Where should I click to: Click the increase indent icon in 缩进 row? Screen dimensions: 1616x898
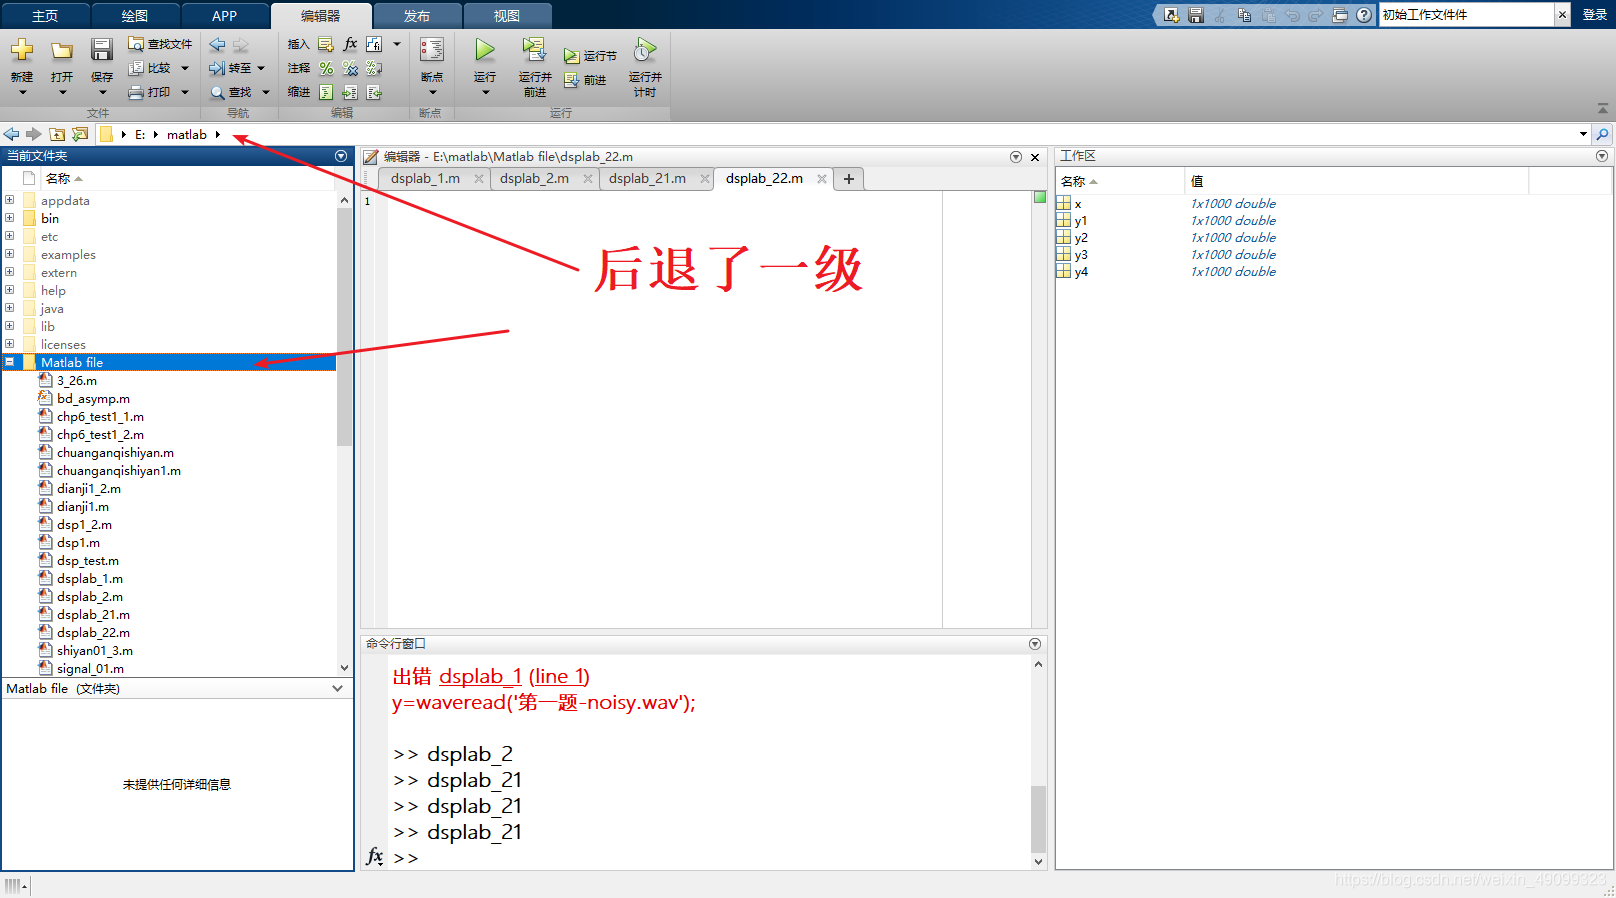coord(350,92)
